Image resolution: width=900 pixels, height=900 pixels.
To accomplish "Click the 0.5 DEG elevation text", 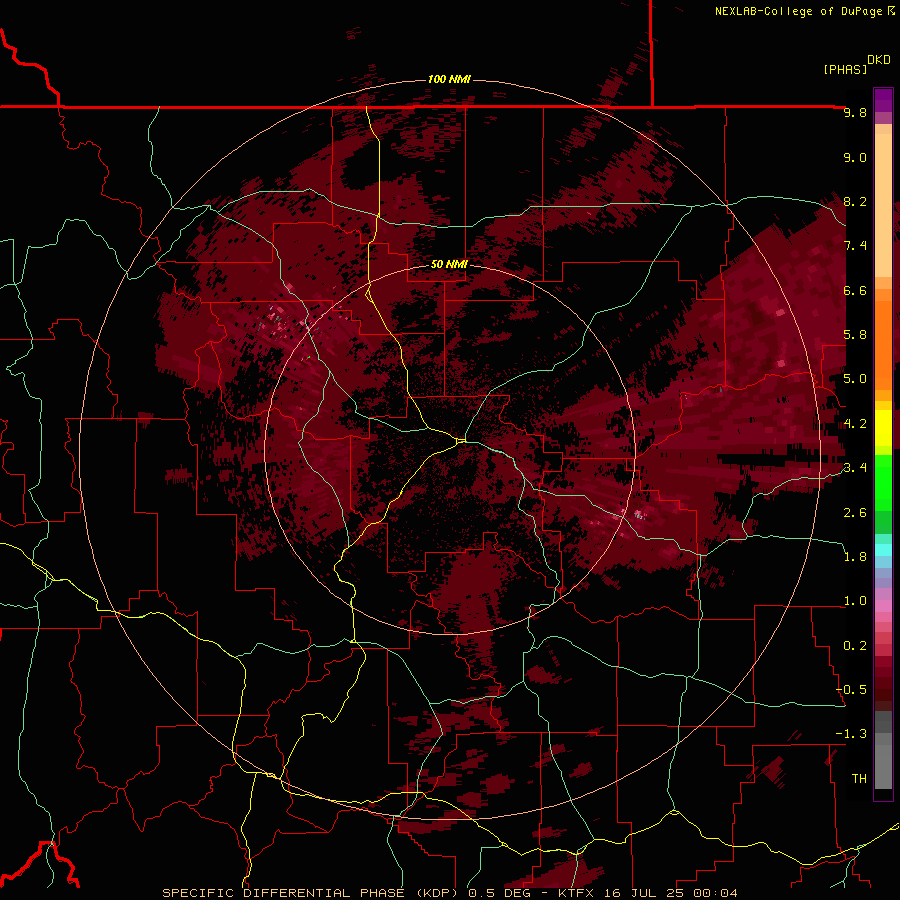I will [x=501, y=893].
